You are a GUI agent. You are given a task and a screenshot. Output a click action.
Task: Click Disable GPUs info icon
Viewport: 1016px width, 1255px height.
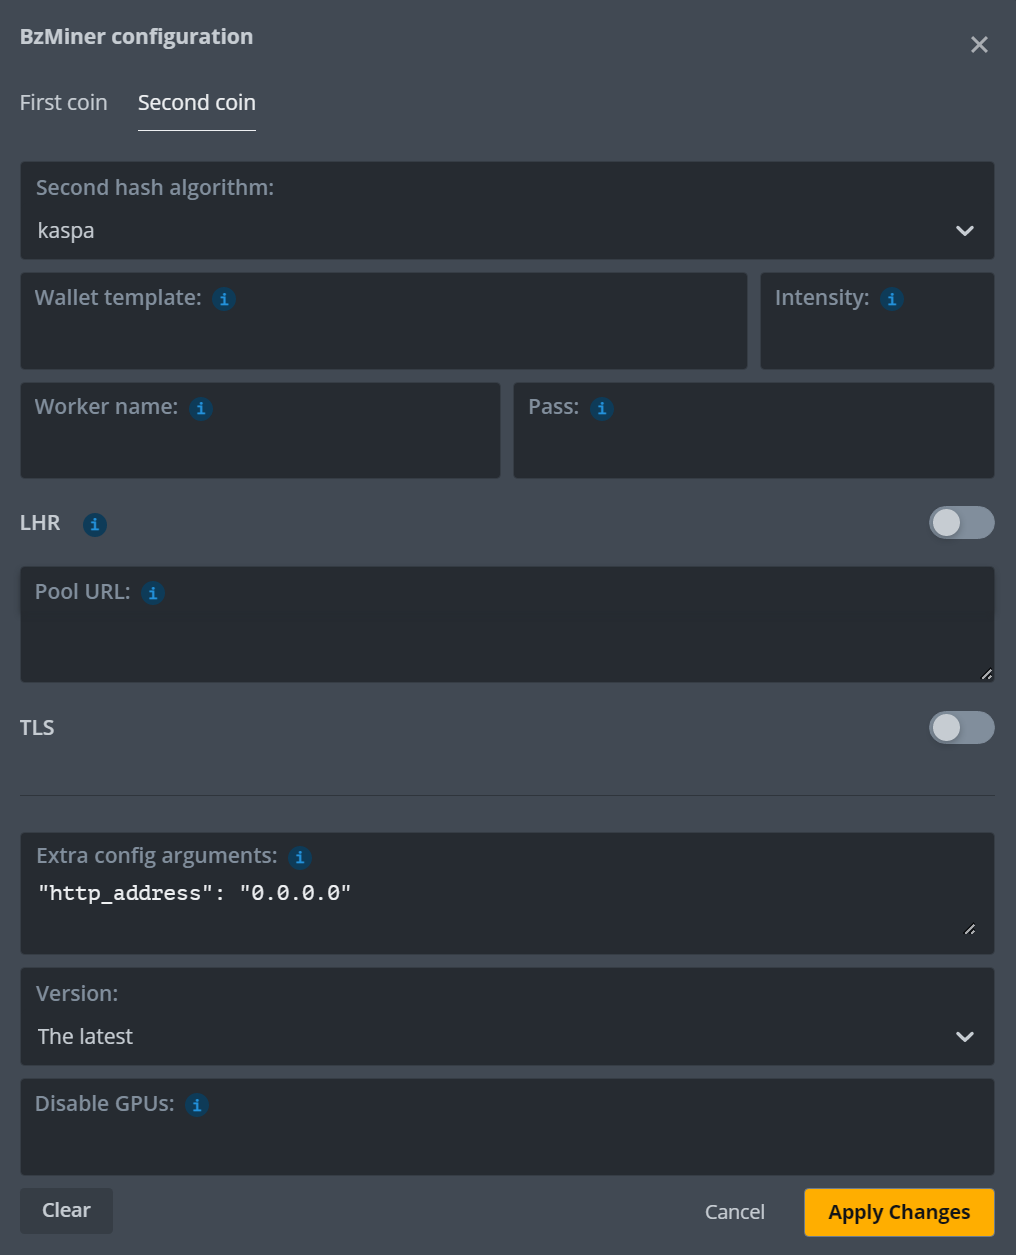click(x=197, y=1105)
